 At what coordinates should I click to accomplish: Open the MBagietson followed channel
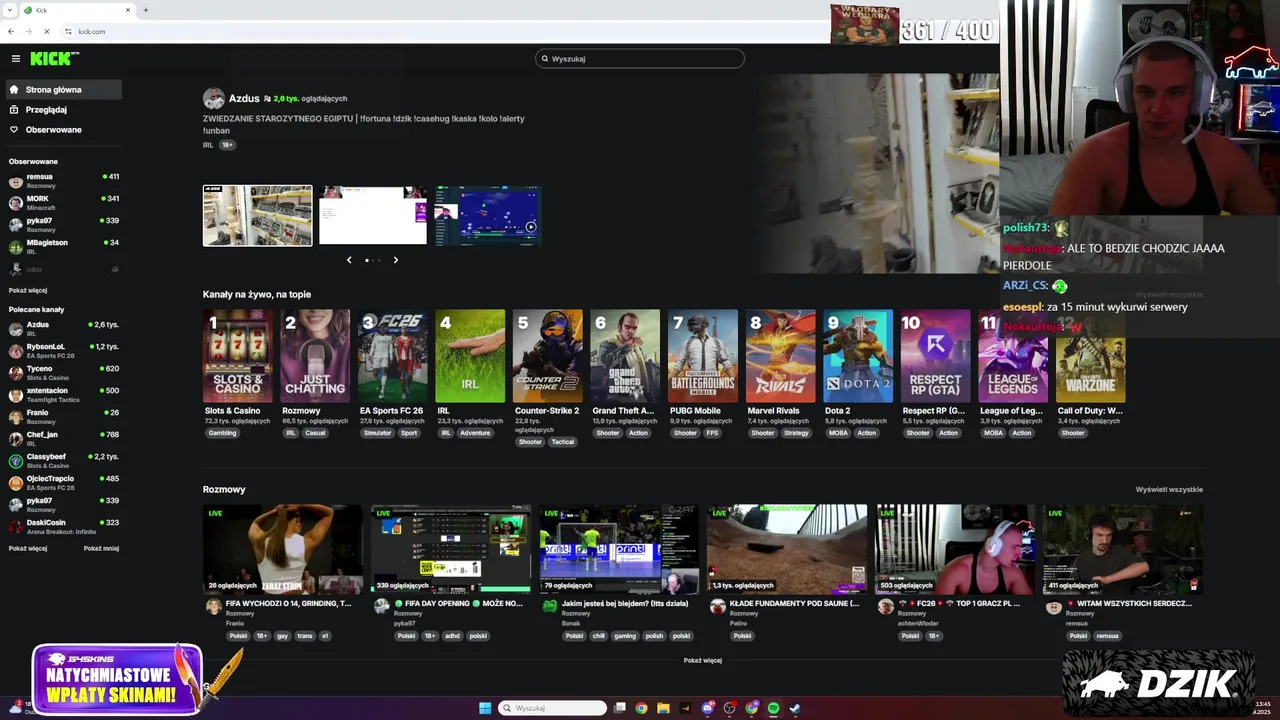tap(47, 243)
